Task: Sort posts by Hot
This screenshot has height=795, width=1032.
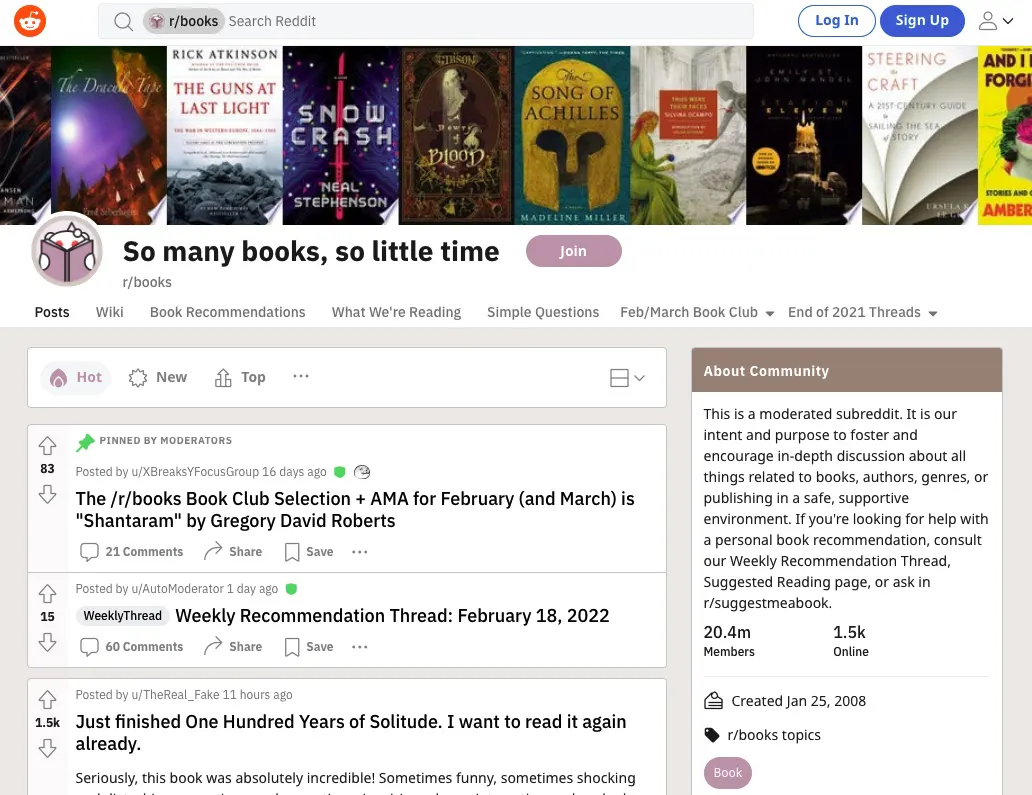Action: point(76,378)
